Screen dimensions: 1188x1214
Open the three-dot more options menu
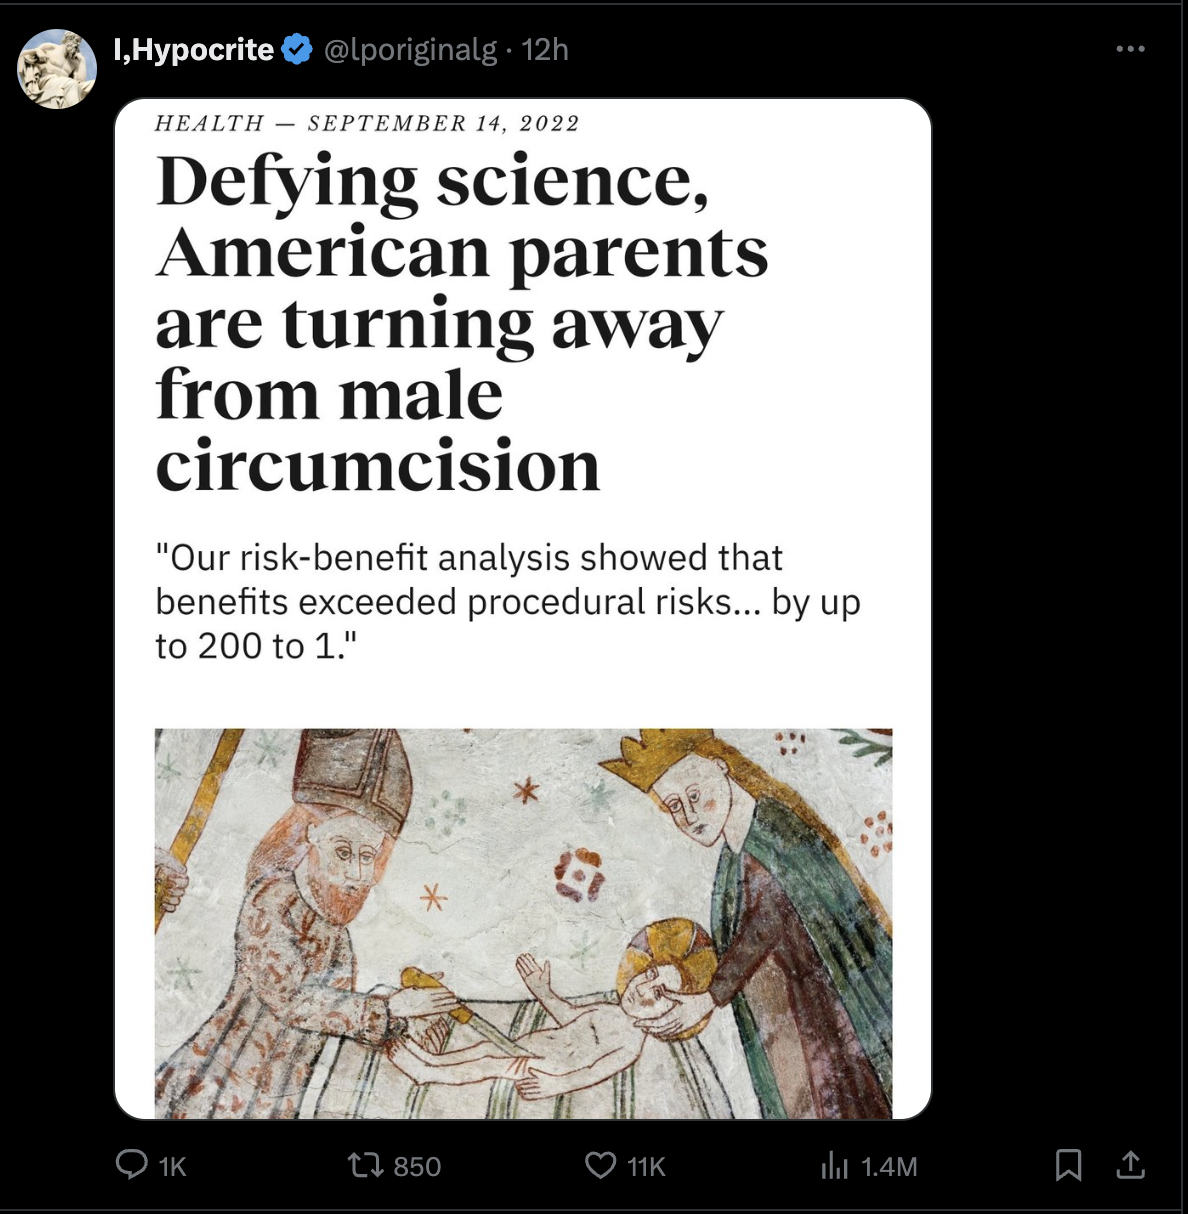[x=1130, y=49]
